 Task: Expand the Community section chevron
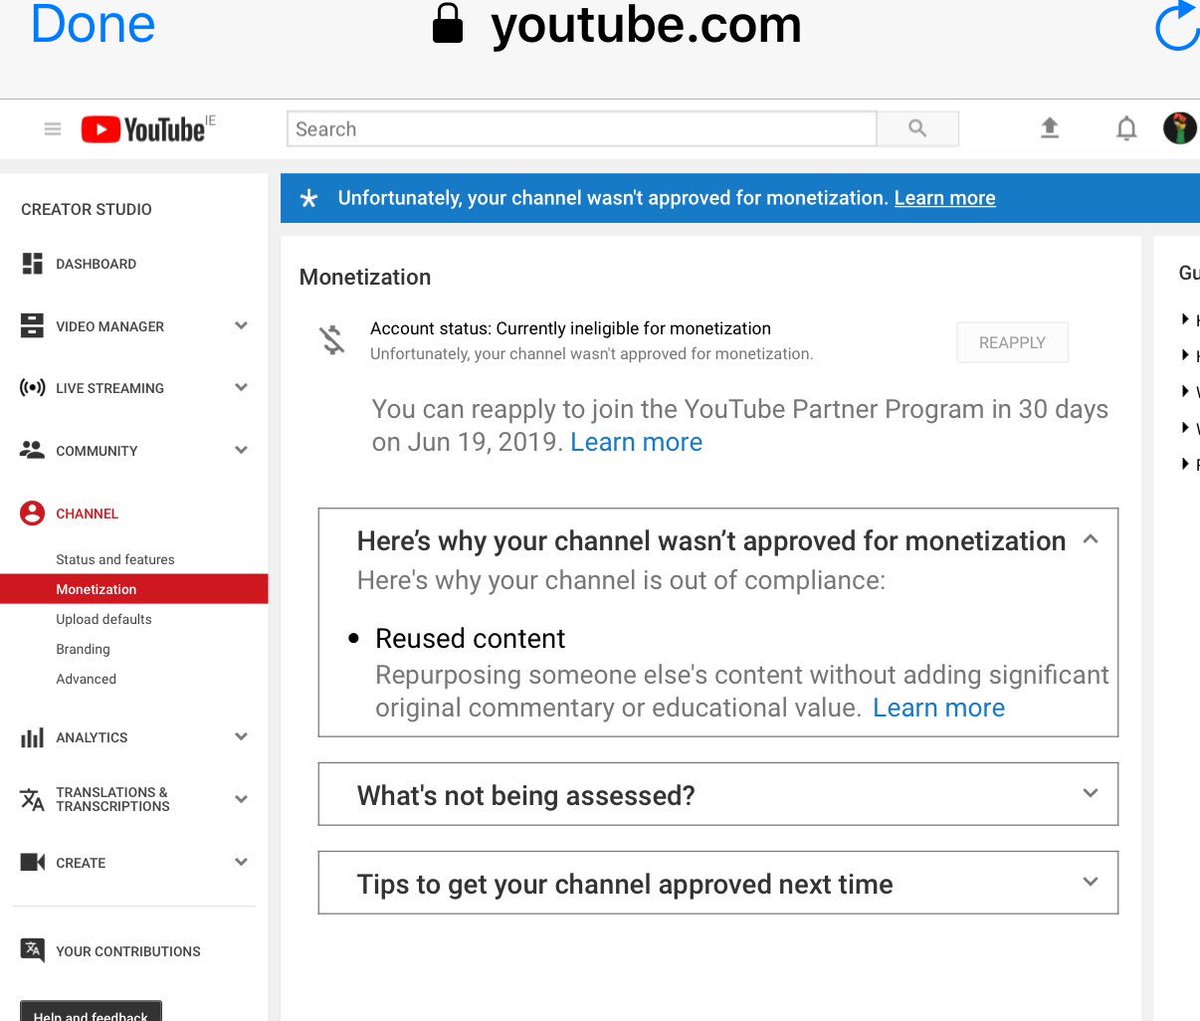coord(241,450)
